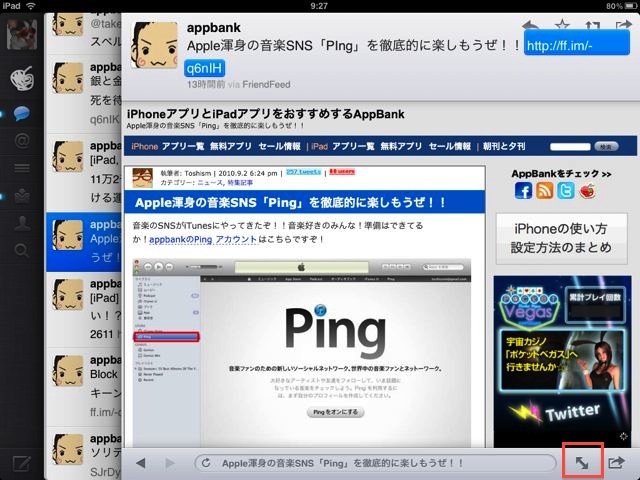Open the search magnifier icon
This screenshot has width=640, height=480.
pyautogui.click(x=22, y=250)
